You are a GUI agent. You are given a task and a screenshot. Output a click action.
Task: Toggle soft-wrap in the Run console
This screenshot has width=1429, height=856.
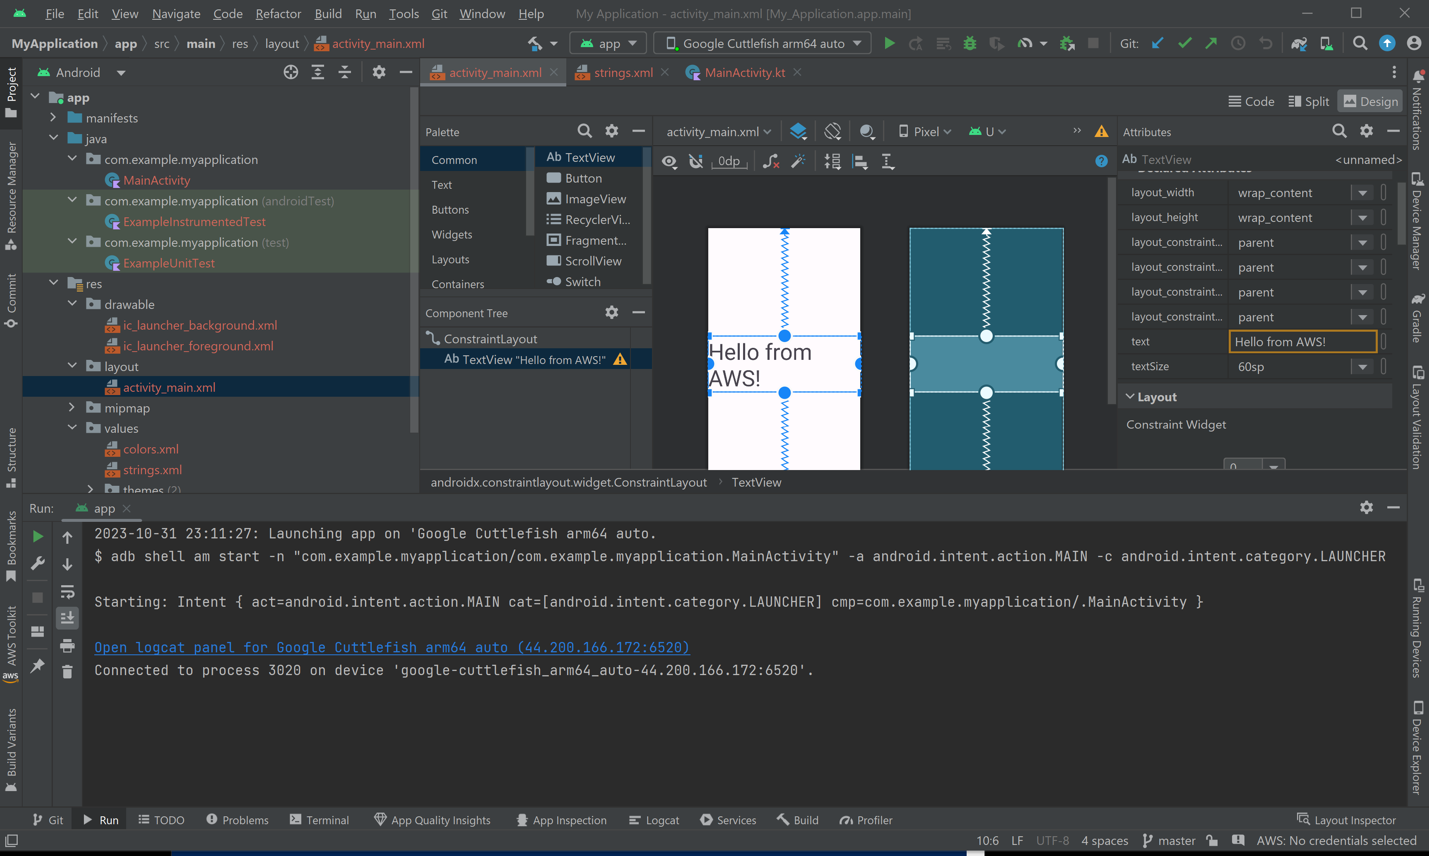click(67, 592)
